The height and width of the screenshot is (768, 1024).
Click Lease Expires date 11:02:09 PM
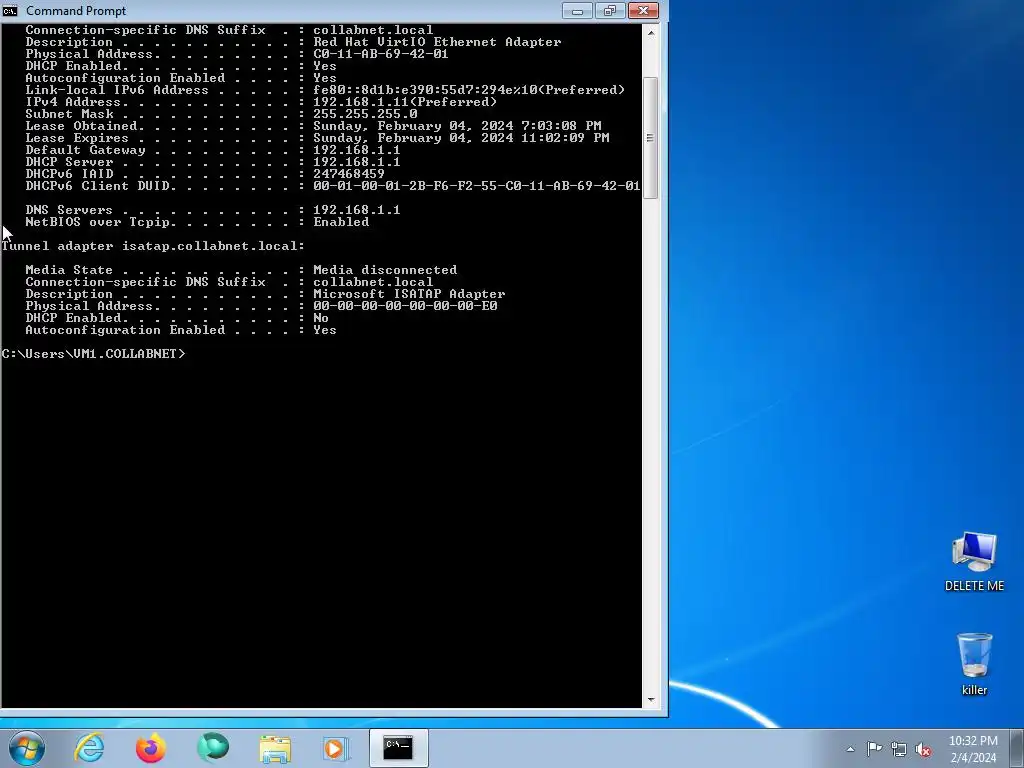461,138
